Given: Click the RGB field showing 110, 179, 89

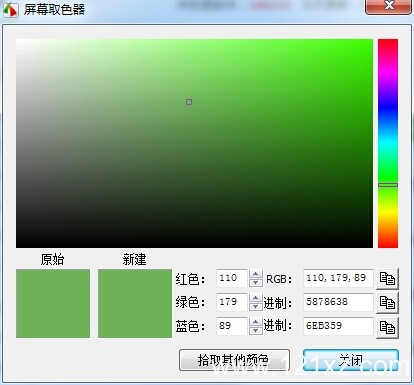Looking at the screenshot, I should 338,278.
